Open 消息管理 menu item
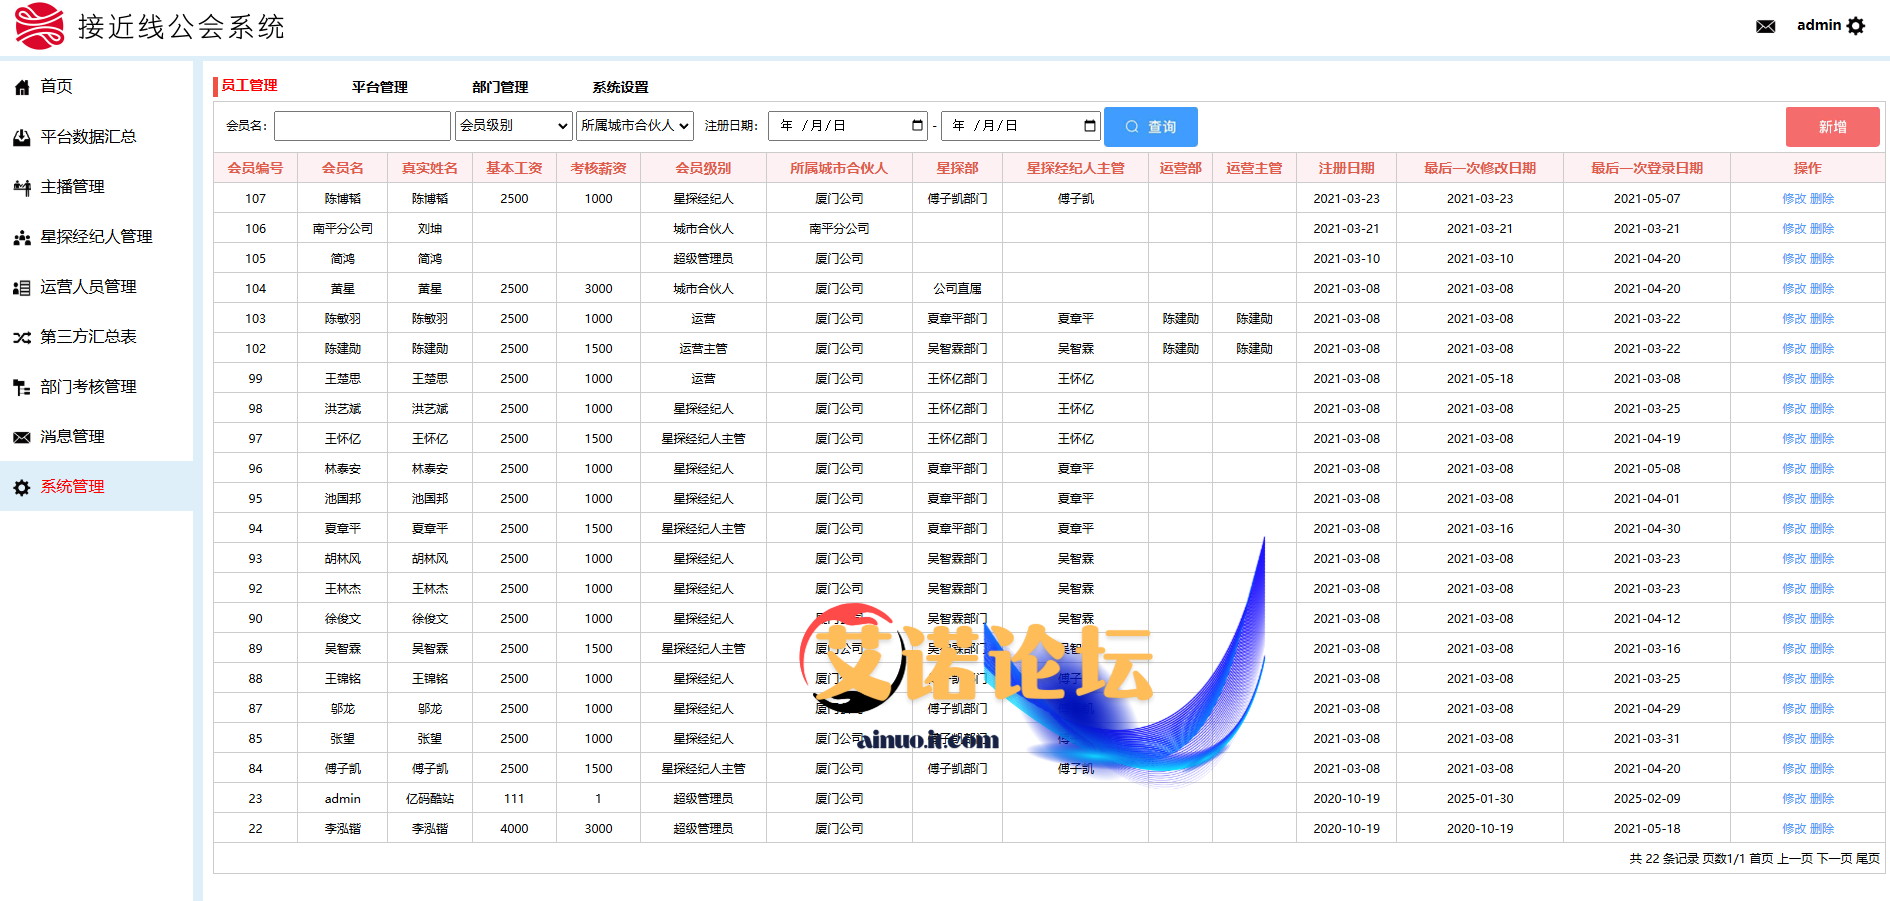The height and width of the screenshot is (901, 1890). (72, 436)
